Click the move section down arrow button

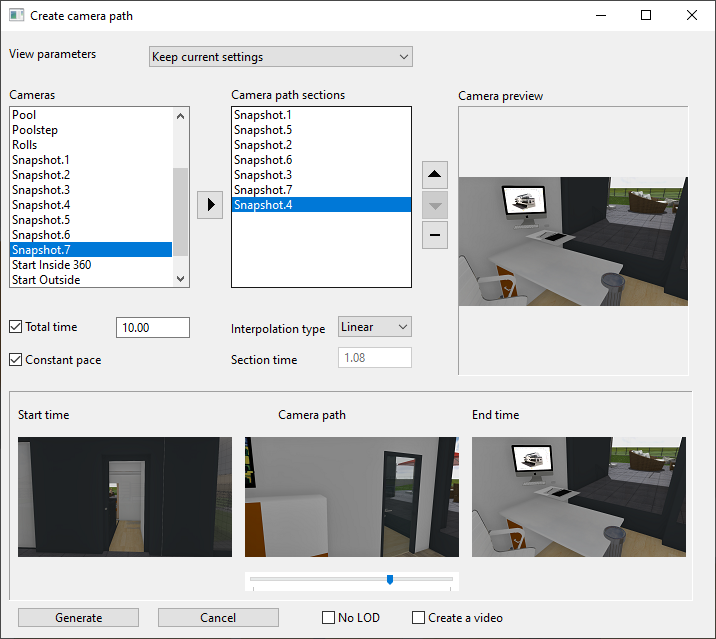coord(435,205)
